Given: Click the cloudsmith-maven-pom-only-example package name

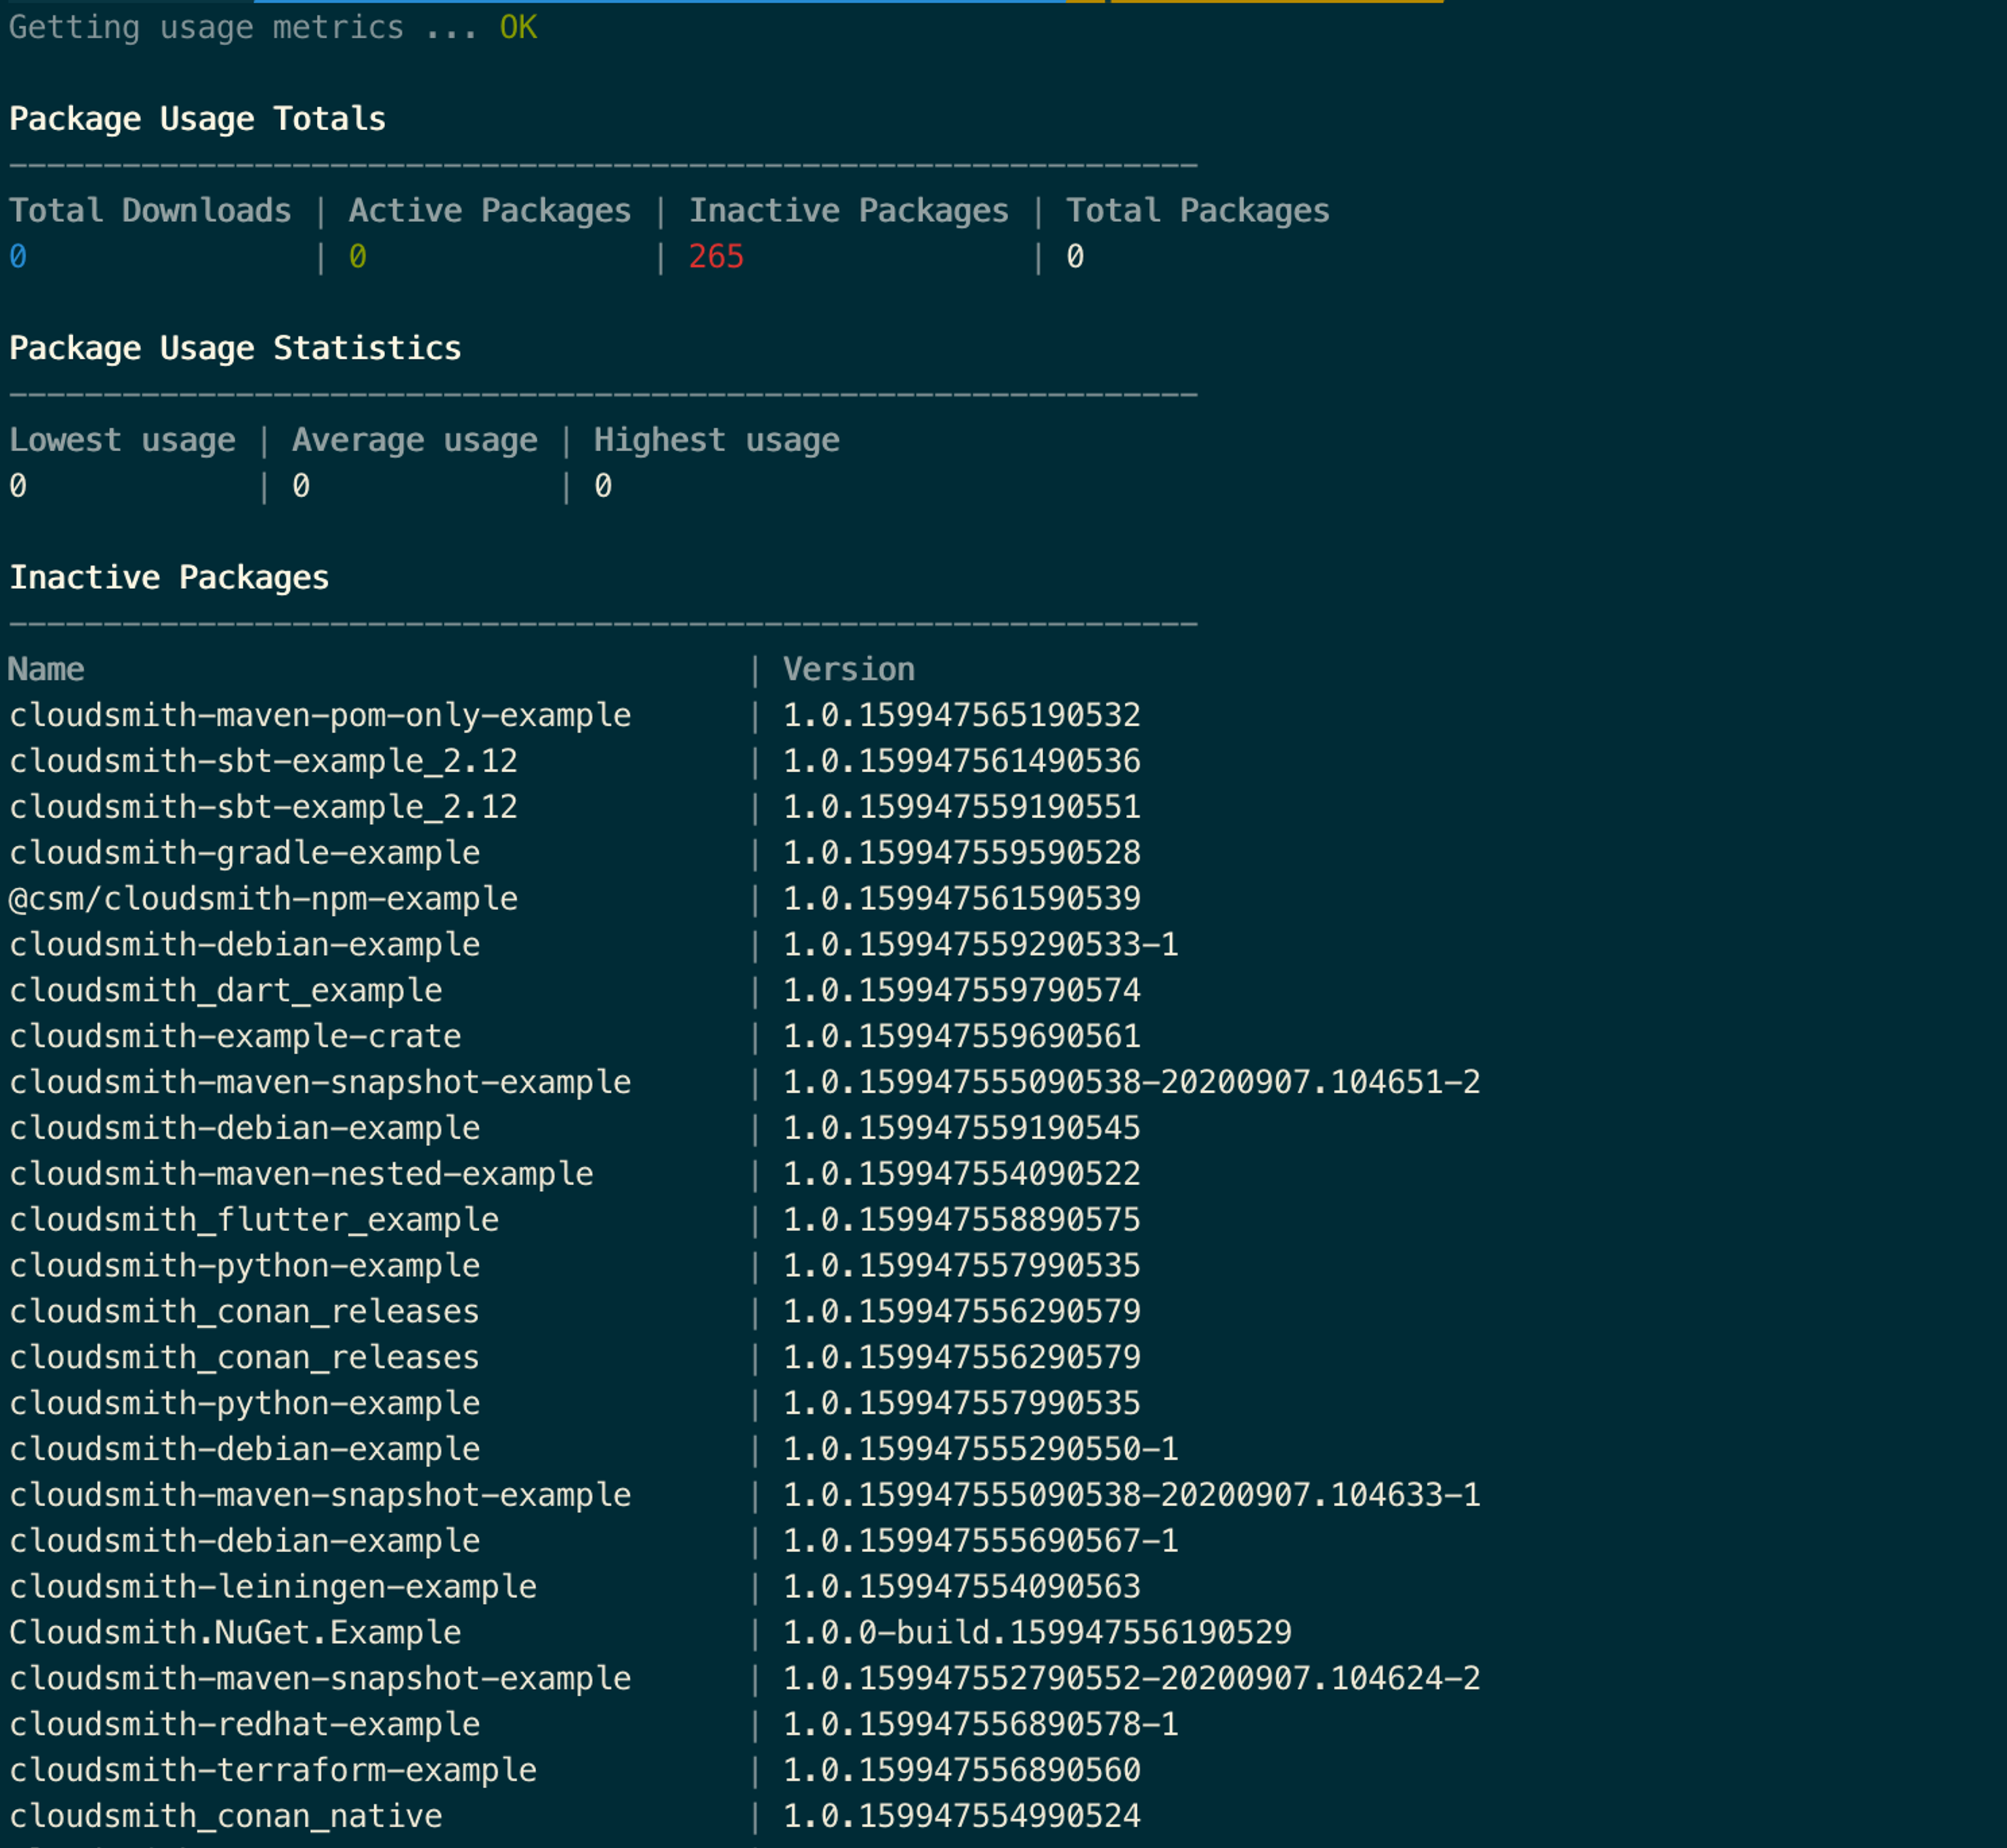Looking at the screenshot, I should click(320, 715).
